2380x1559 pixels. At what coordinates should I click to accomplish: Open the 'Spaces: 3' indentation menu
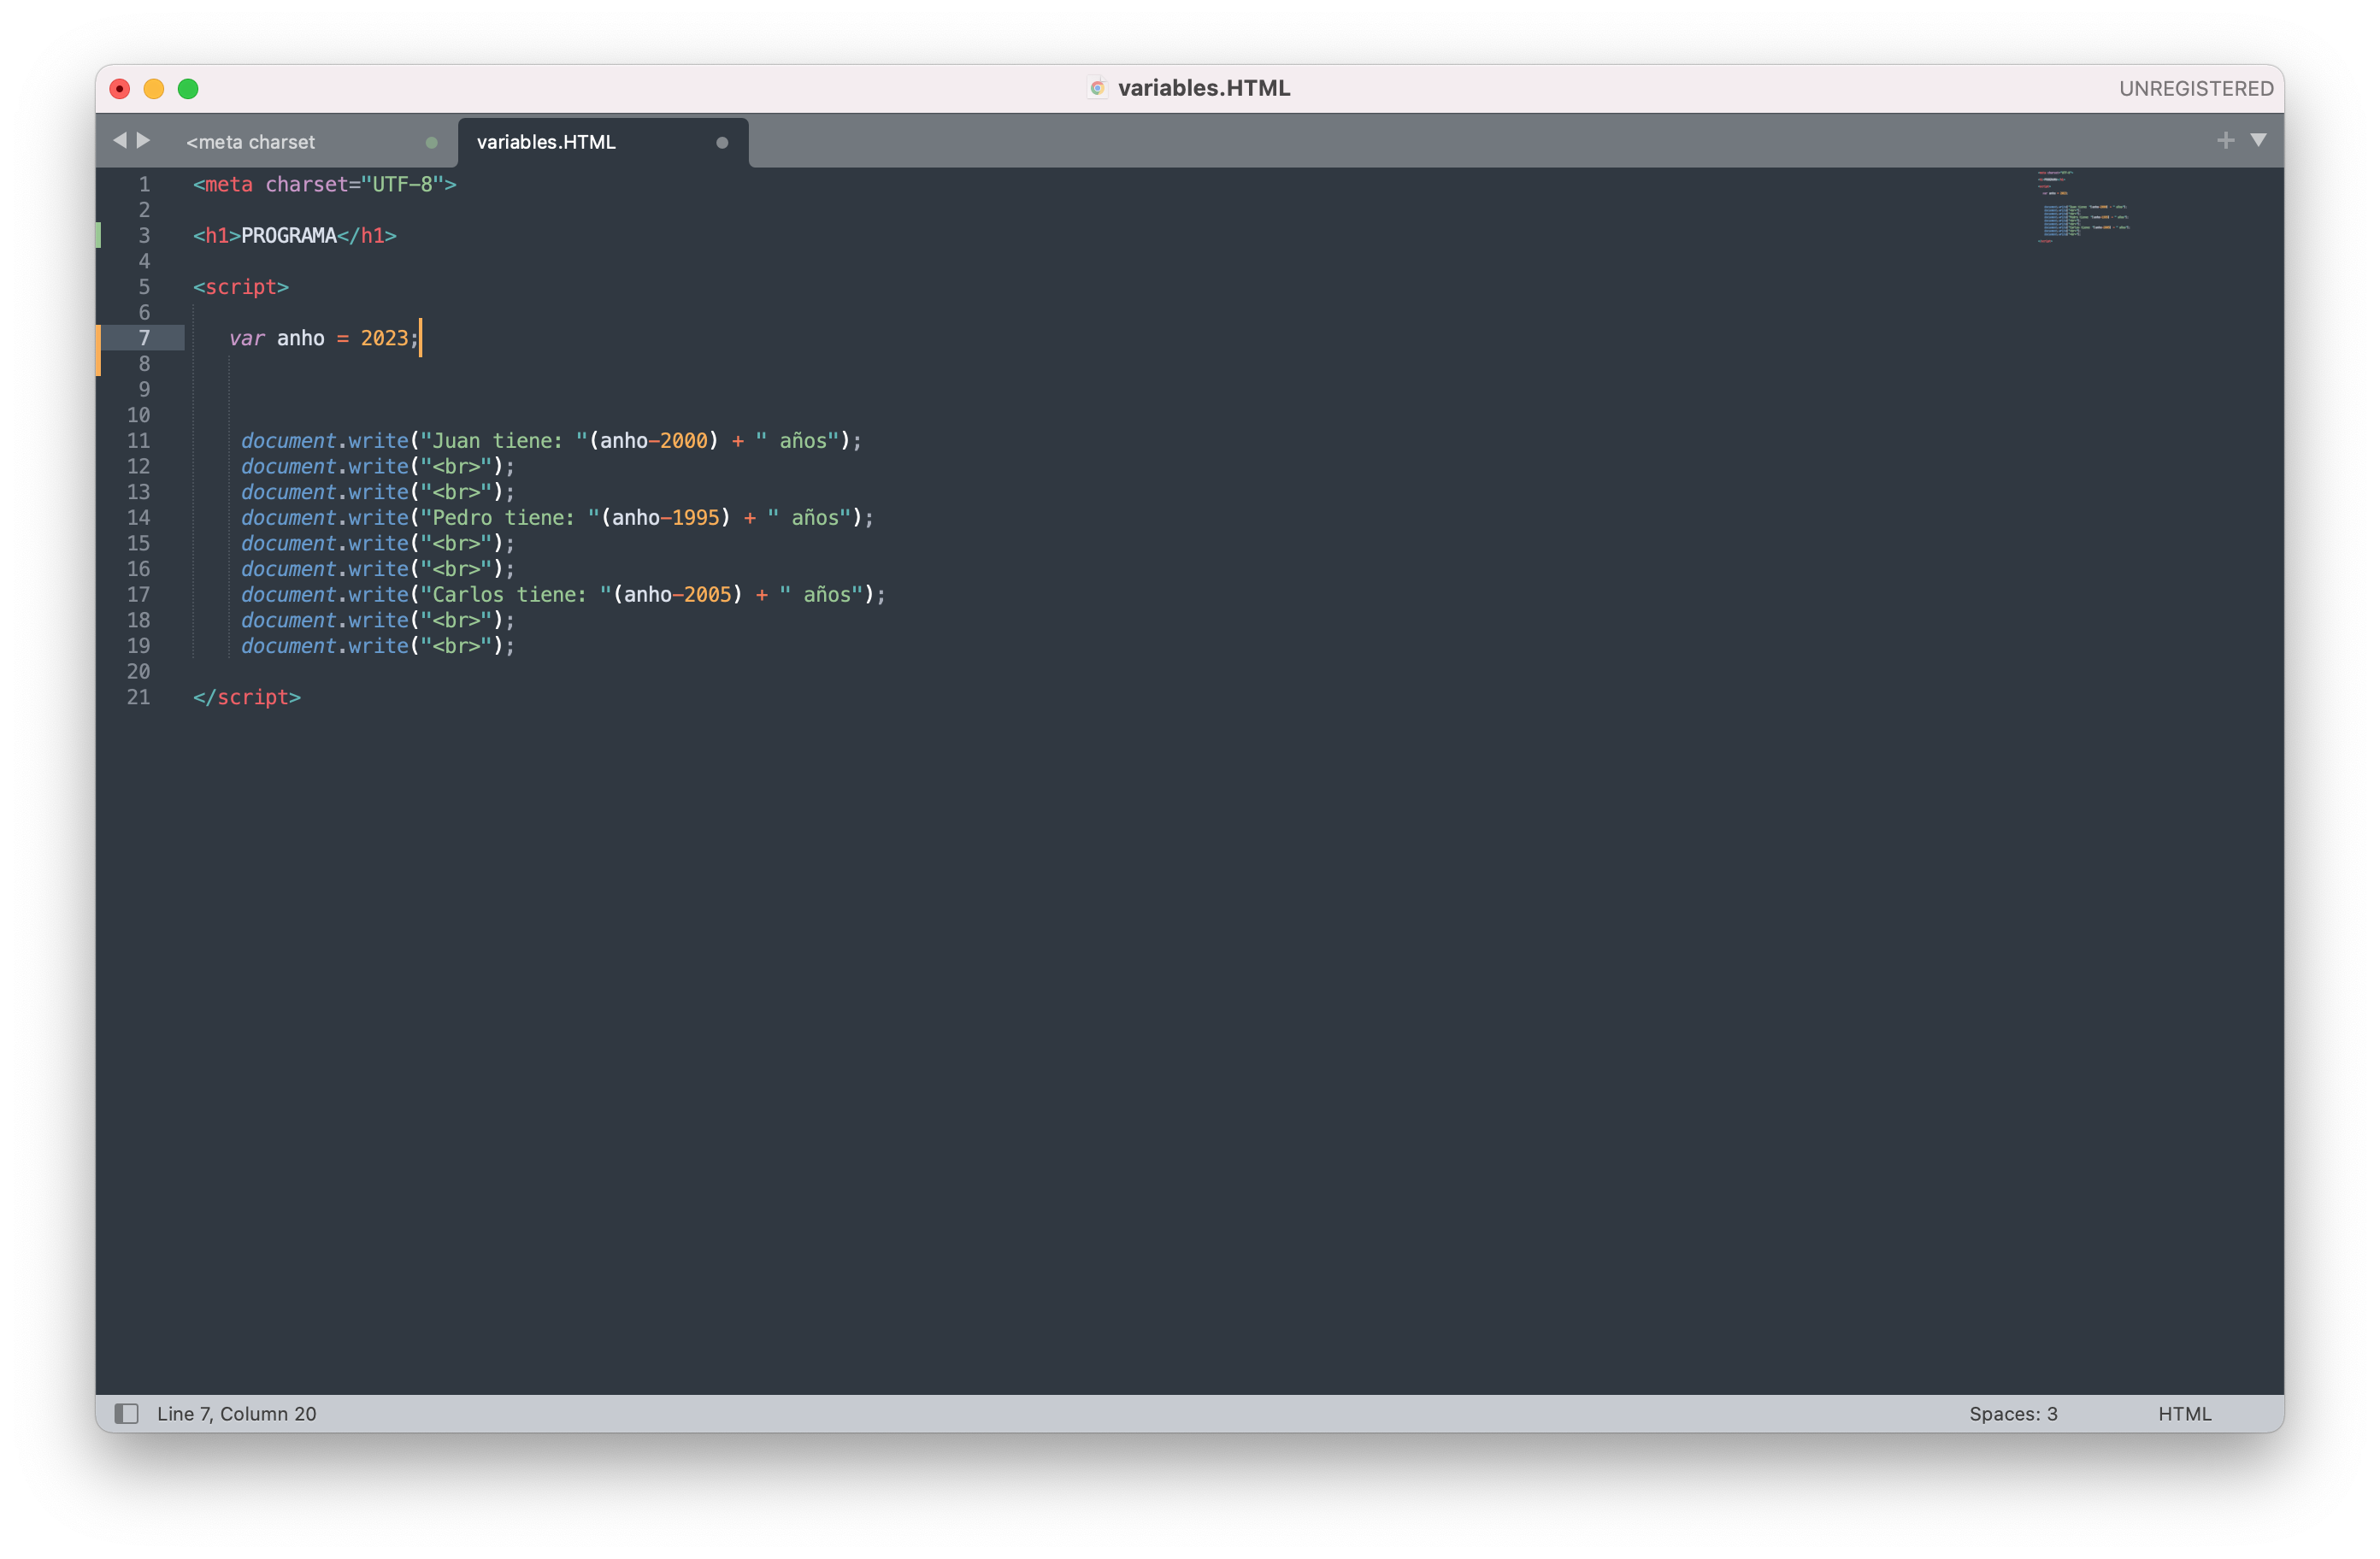(2013, 1413)
